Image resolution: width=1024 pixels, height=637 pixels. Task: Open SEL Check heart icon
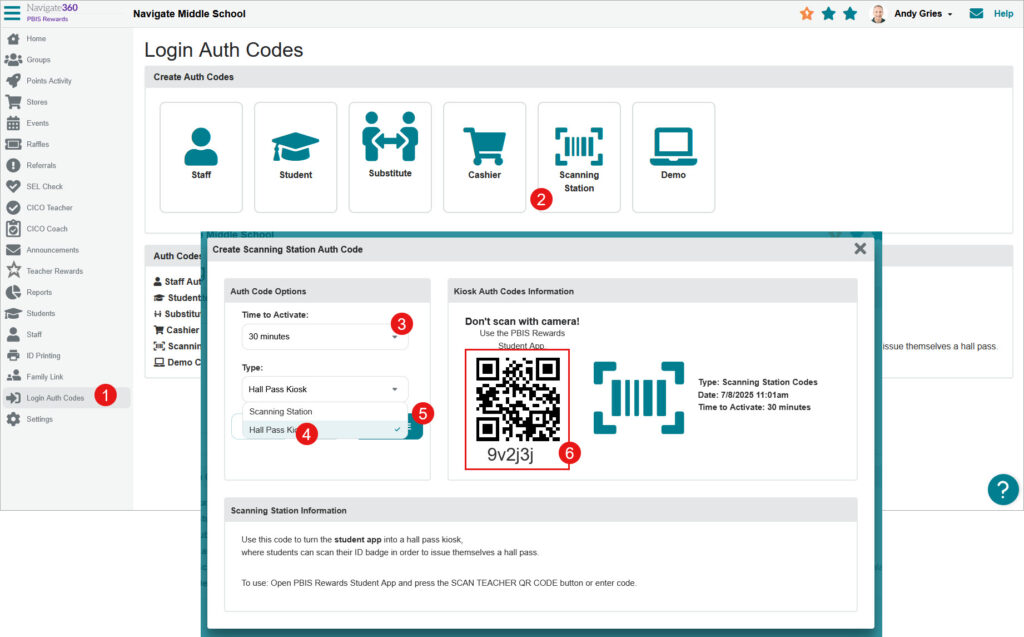point(13,186)
